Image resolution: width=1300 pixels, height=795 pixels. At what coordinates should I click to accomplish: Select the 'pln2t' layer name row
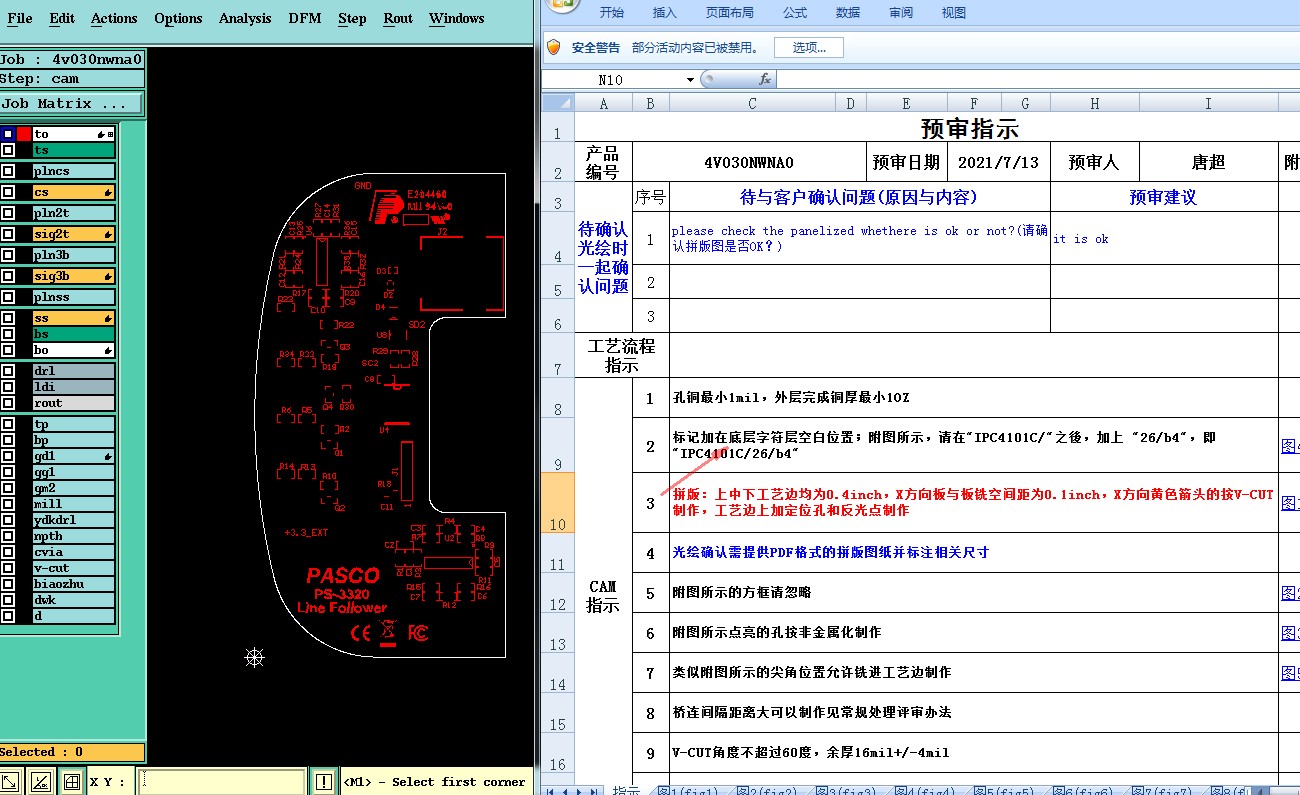[x=73, y=213]
